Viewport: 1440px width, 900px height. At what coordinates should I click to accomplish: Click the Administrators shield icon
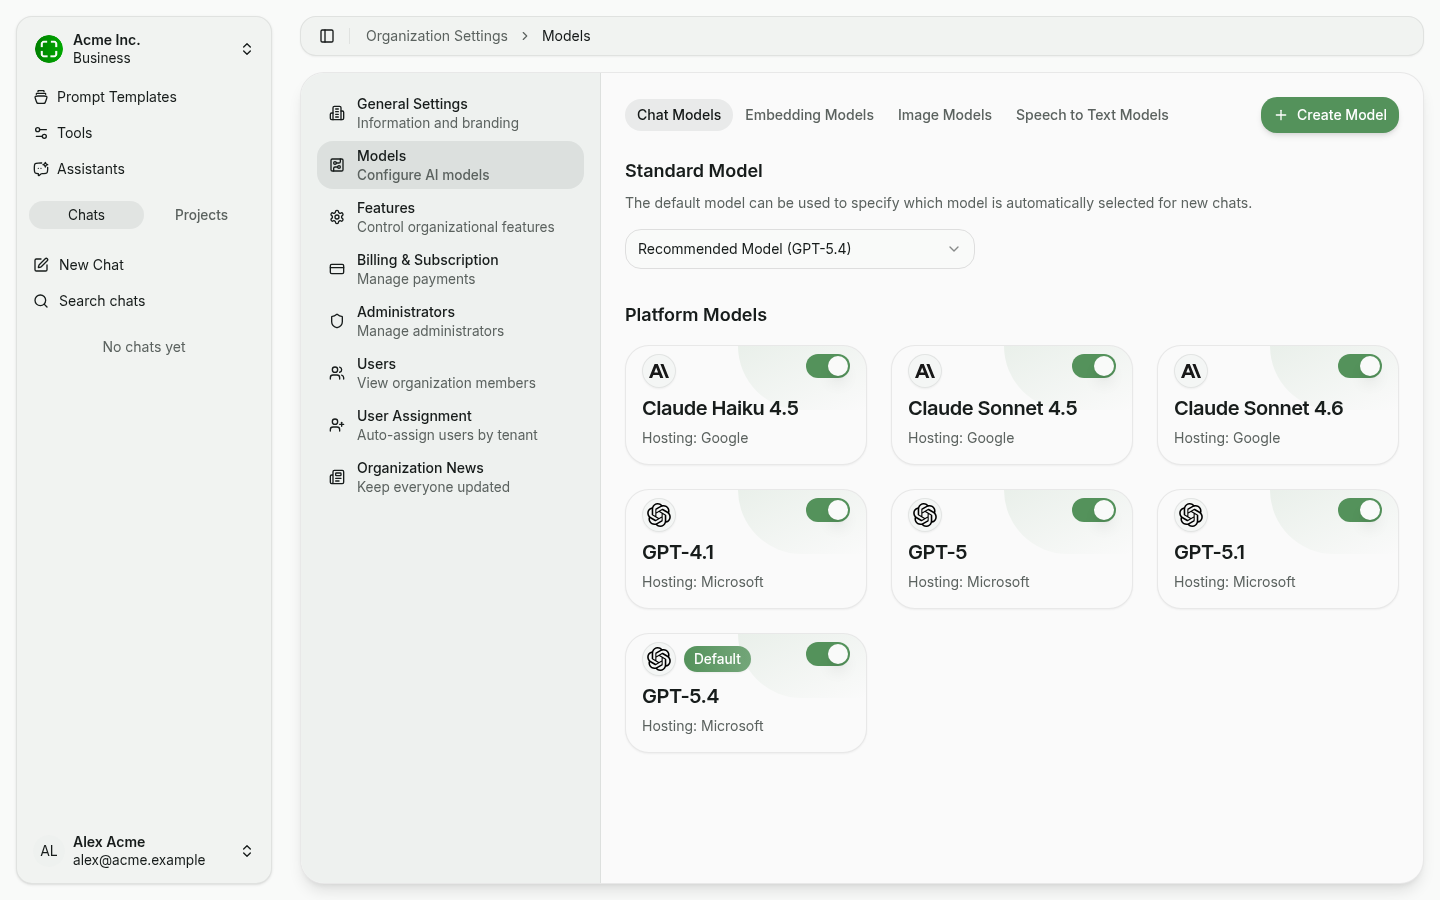[x=337, y=321]
